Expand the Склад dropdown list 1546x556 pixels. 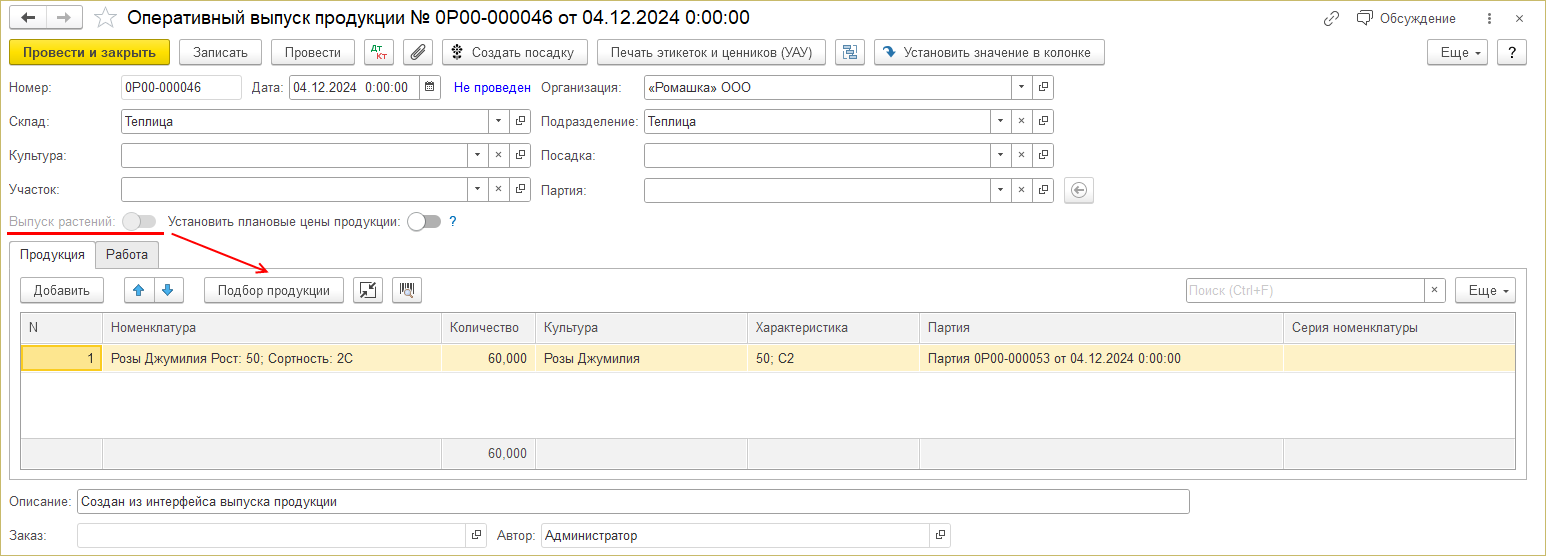[498, 121]
